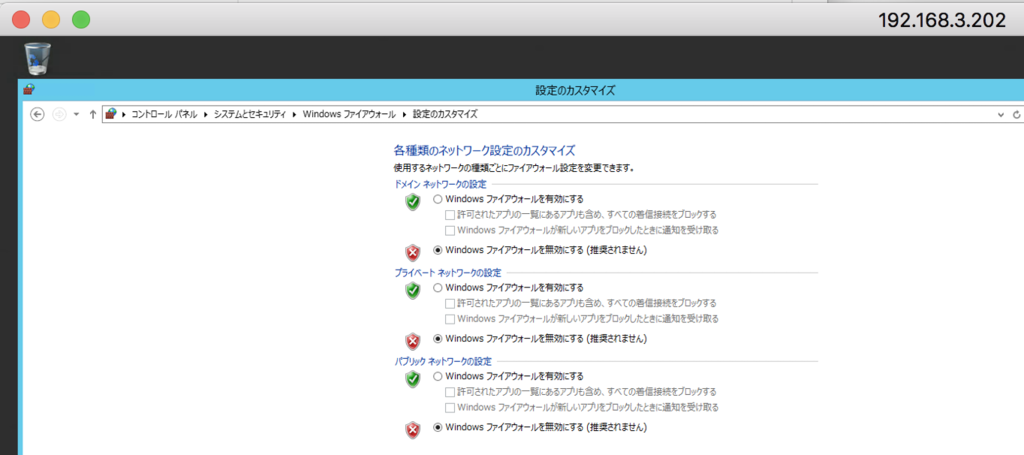Expand the chevron after コントロール パネル
Viewport: 1024px width, 455px height.
tap(206, 114)
